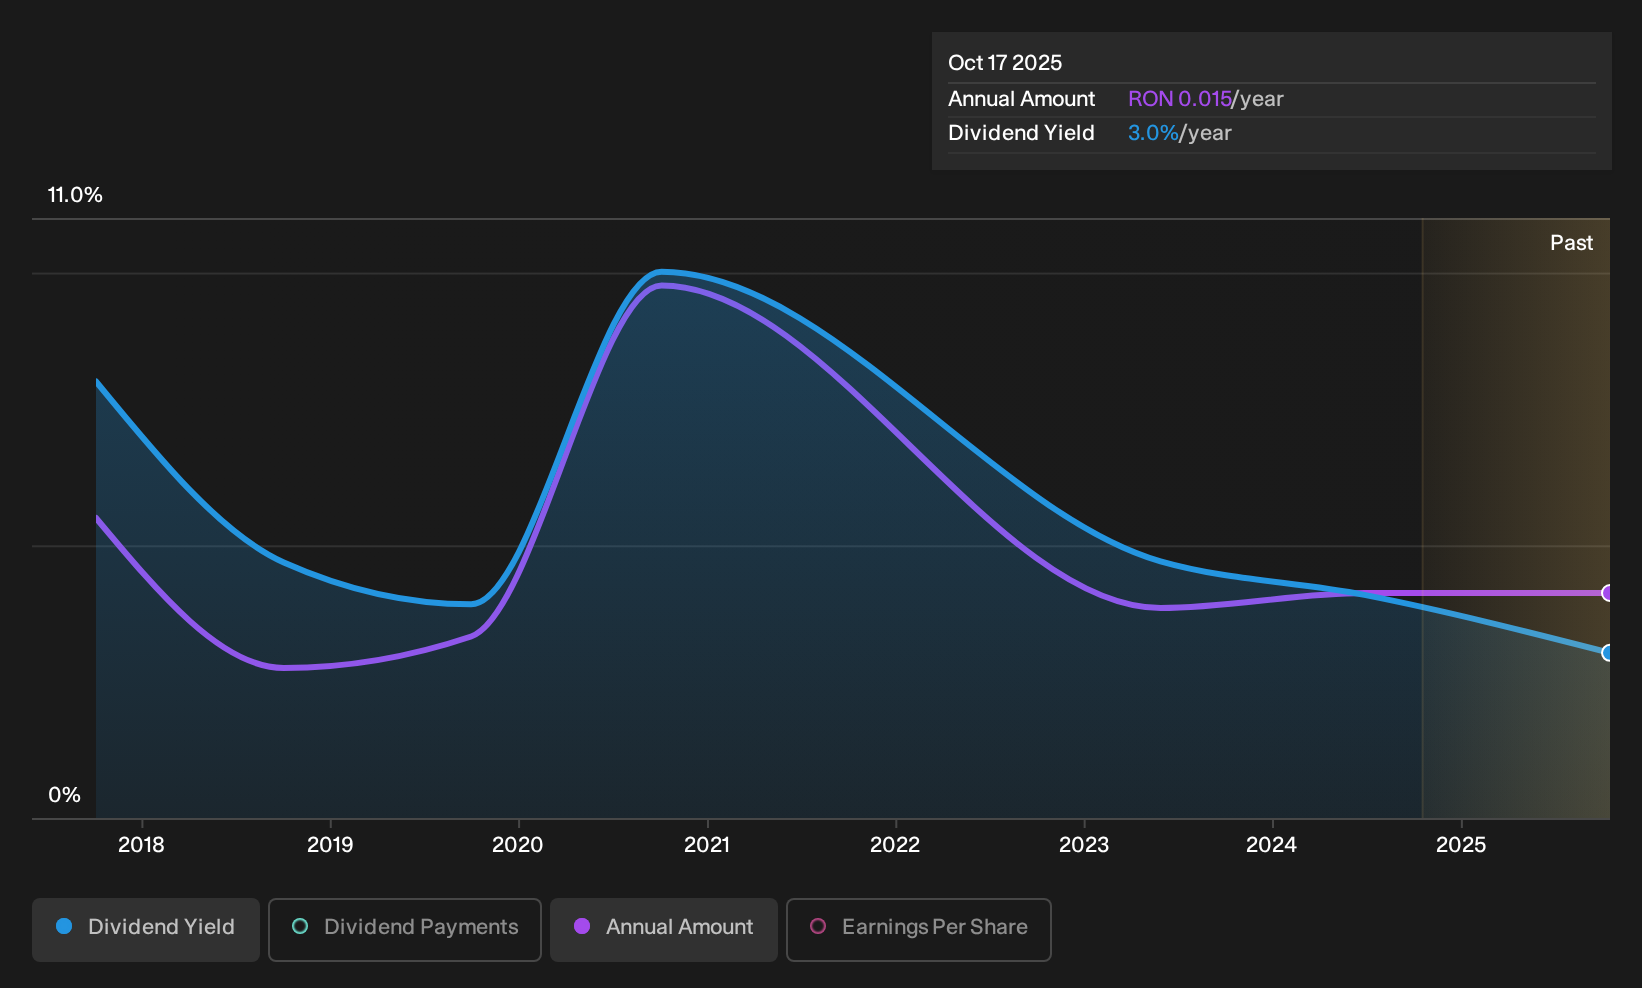Click the blue Dividend Yield endpoint marker
1642x988 pixels.
click(x=1607, y=653)
